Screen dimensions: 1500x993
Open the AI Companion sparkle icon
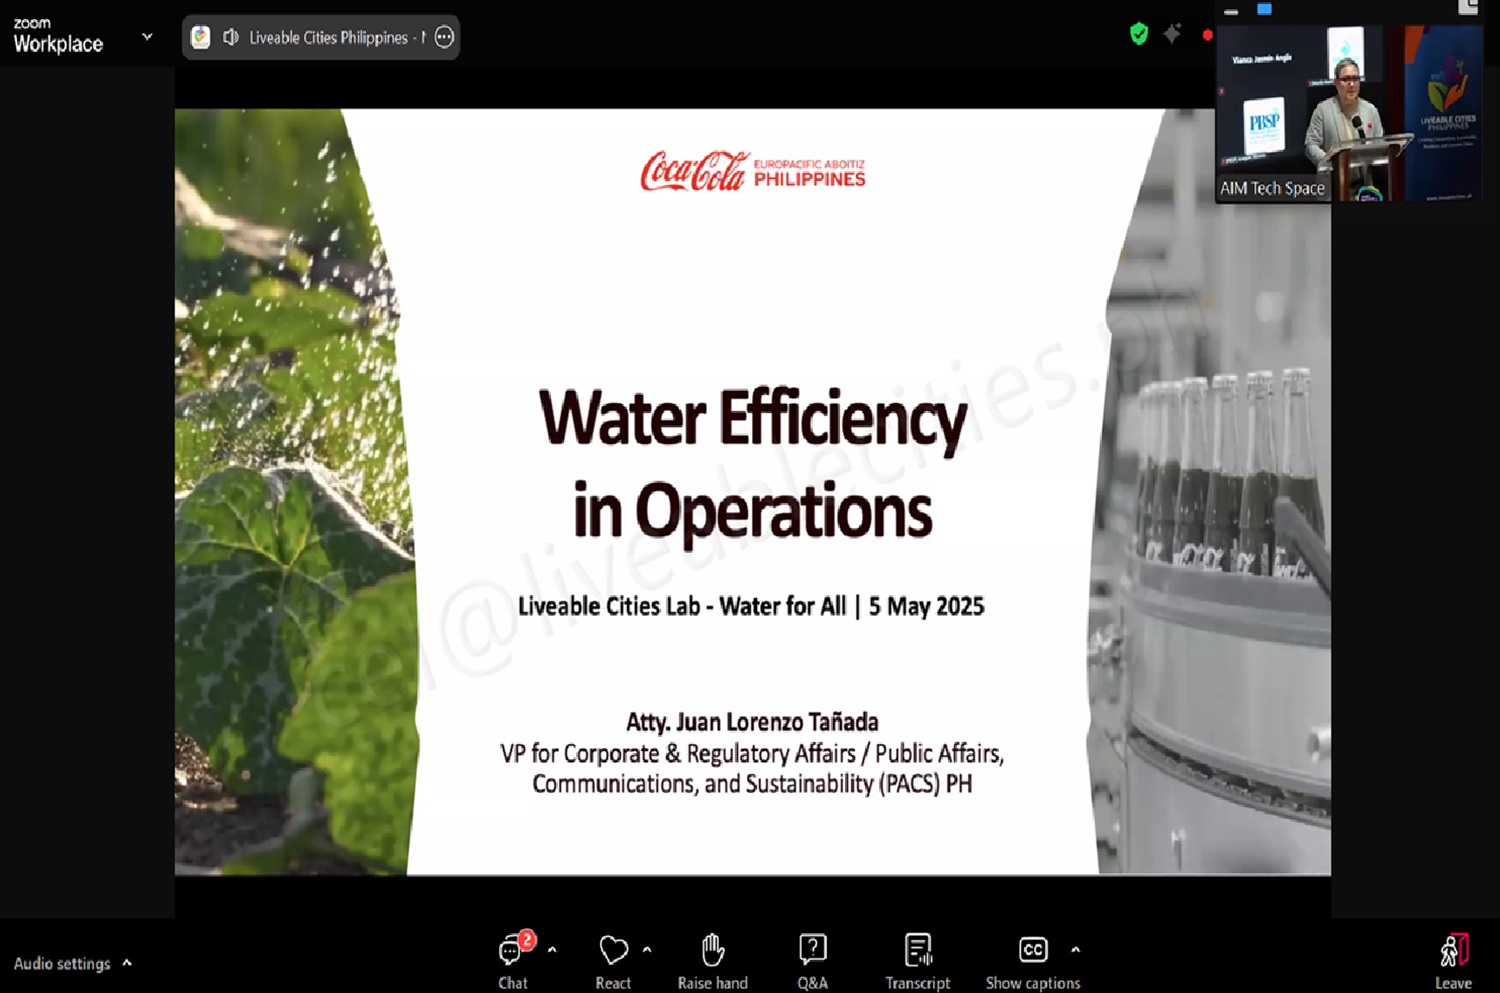click(1172, 34)
